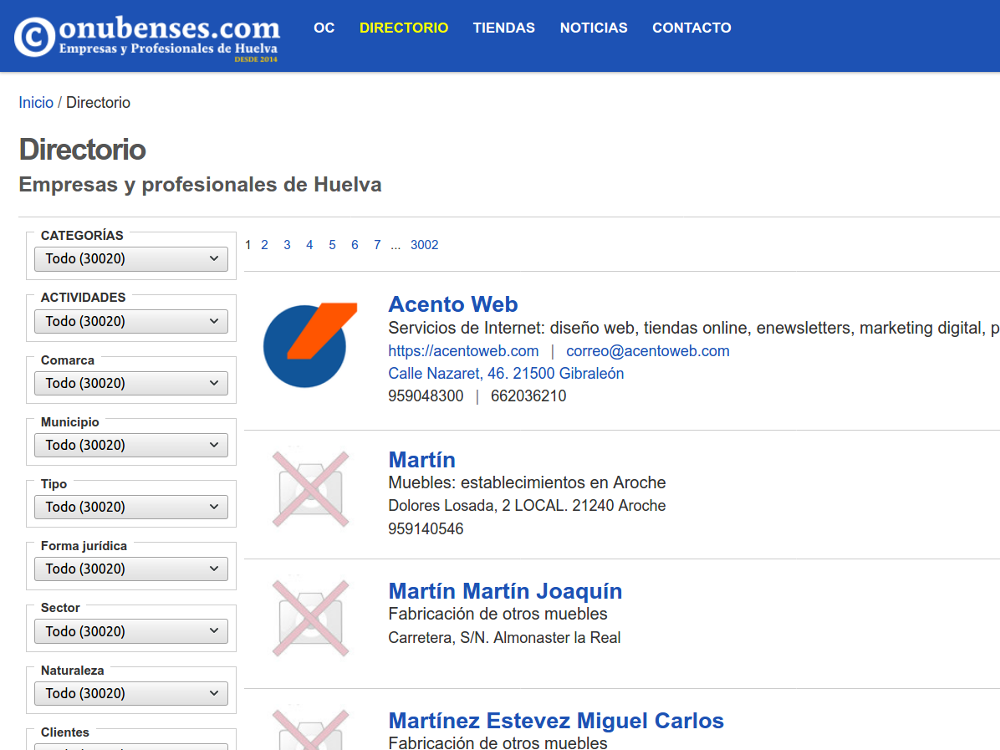
Task: Expand the Tipo filter dropdown
Action: click(131, 507)
